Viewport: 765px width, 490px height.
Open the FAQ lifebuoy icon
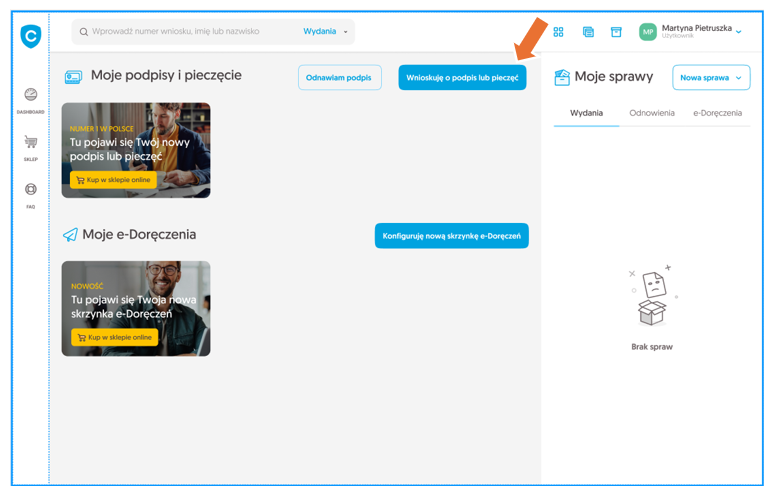(x=31, y=190)
